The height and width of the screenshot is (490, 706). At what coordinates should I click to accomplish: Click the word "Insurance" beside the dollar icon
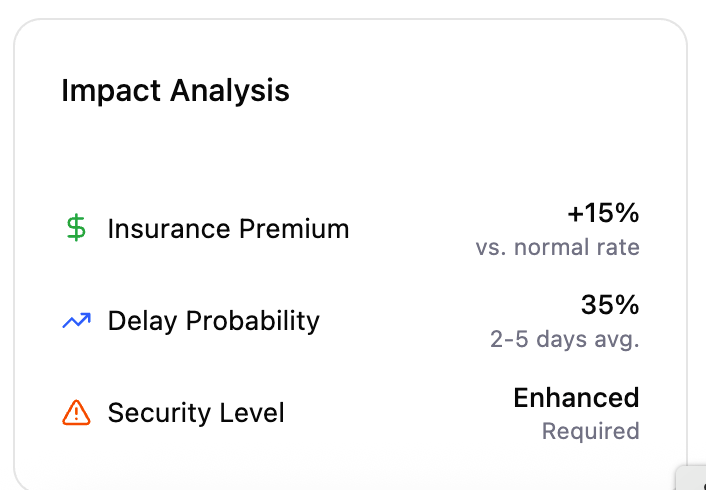(x=168, y=229)
